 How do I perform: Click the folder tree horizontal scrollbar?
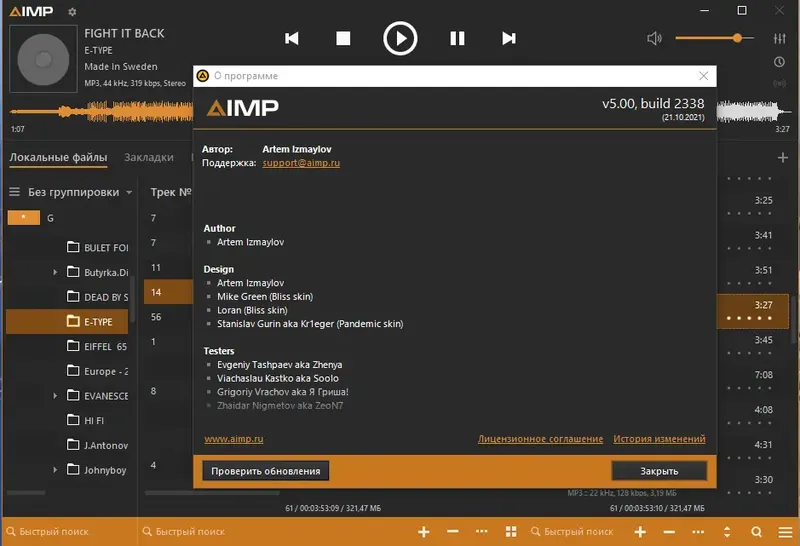[x=26, y=493]
